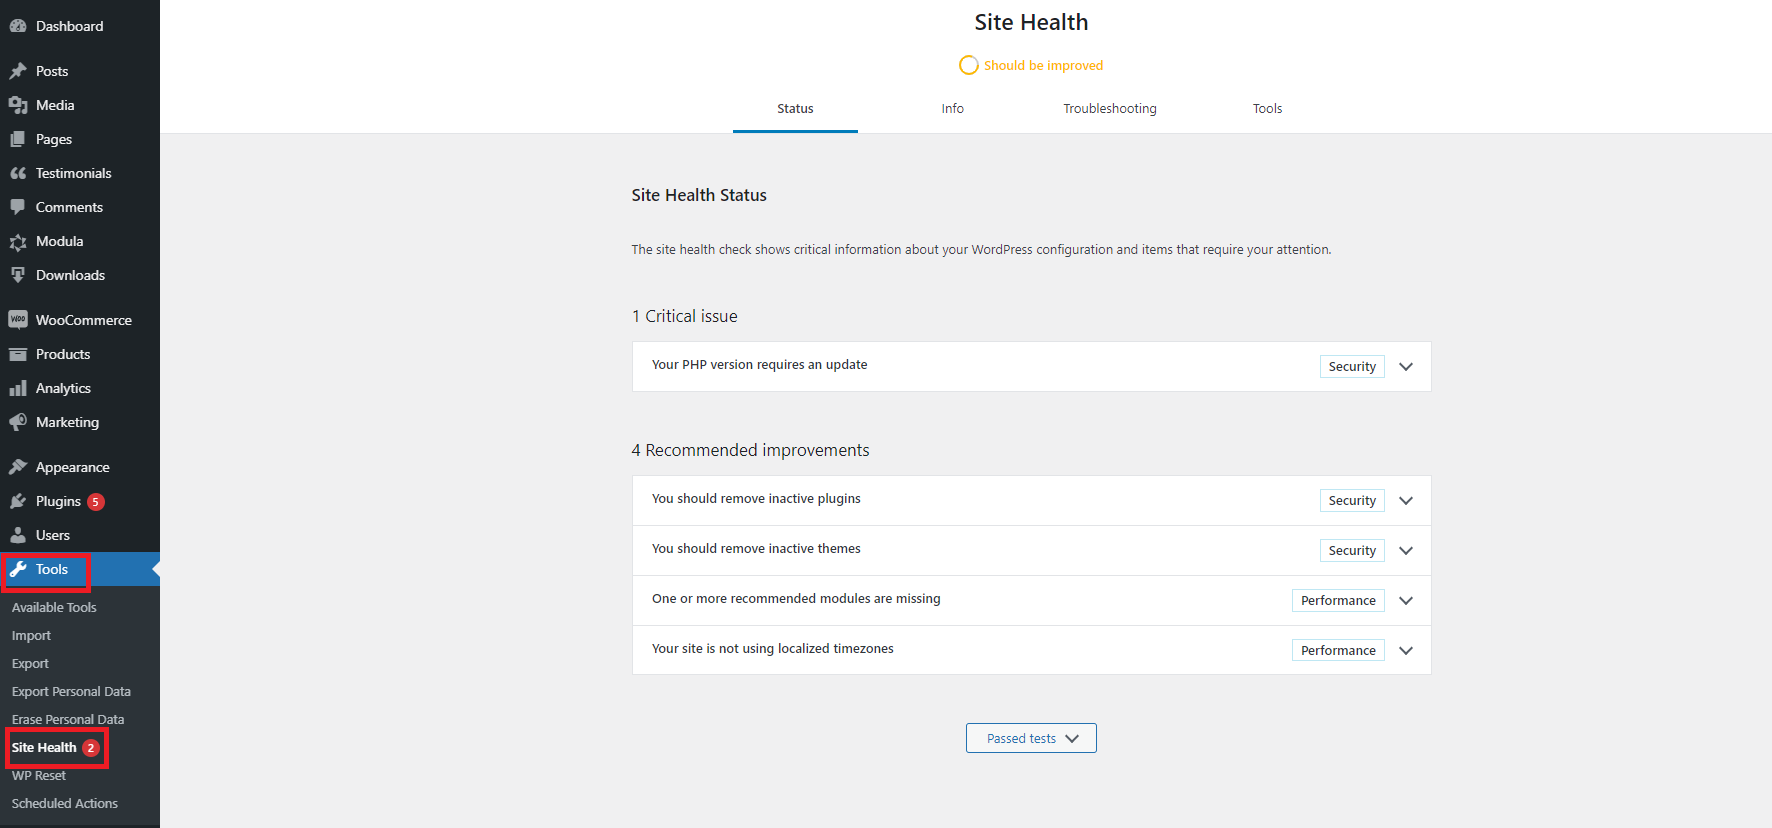This screenshot has width=1772, height=828.
Task: Open the Import submenu link
Action: point(31,635)
